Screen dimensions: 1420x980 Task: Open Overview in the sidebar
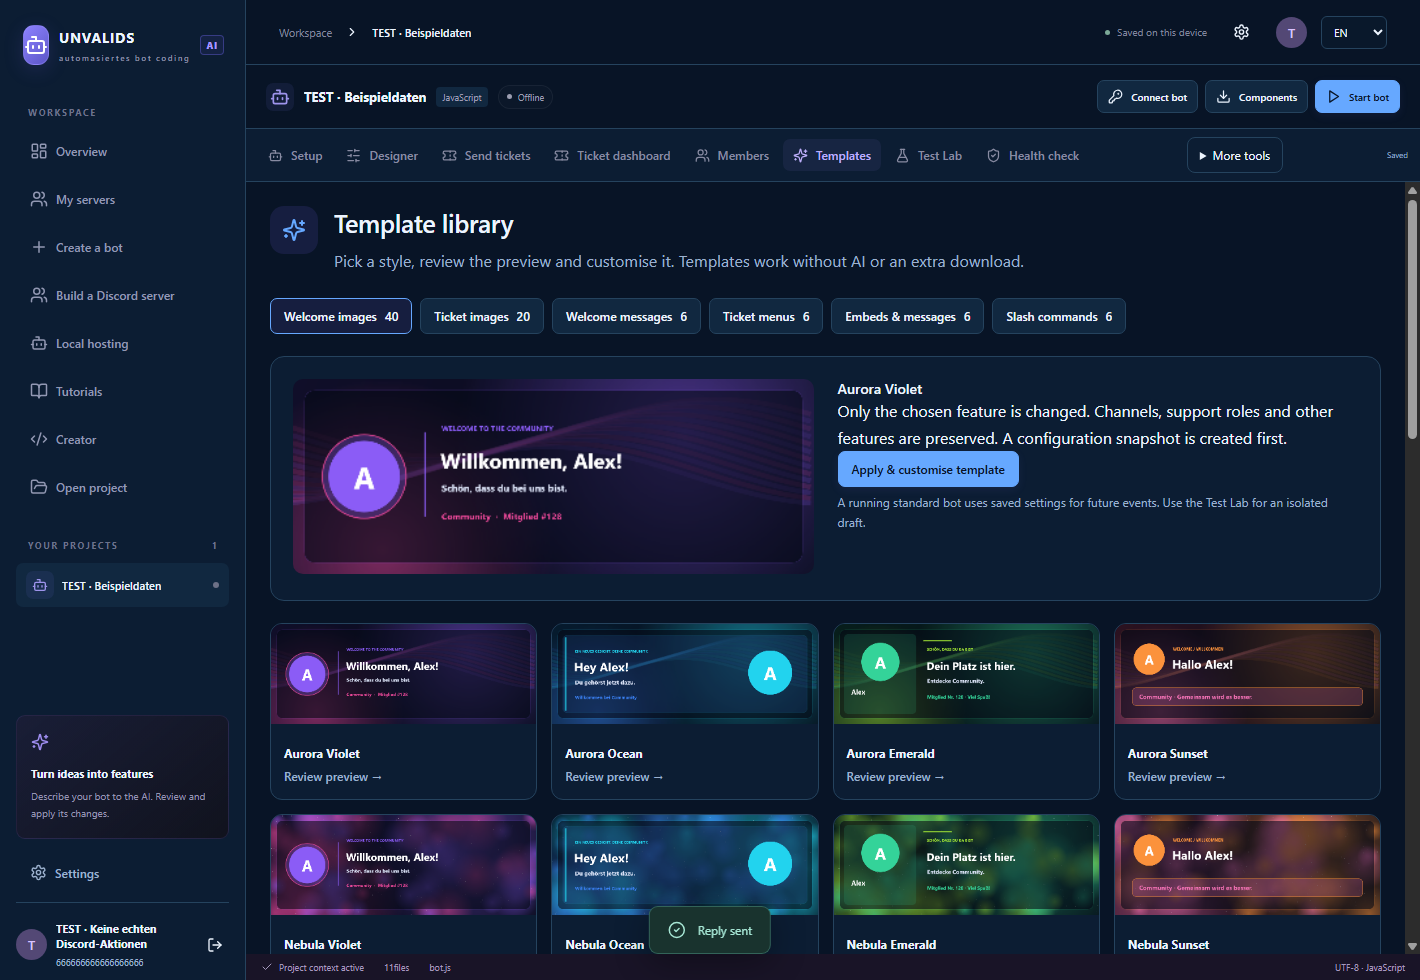pyautogui.click(x=122, y=152)
